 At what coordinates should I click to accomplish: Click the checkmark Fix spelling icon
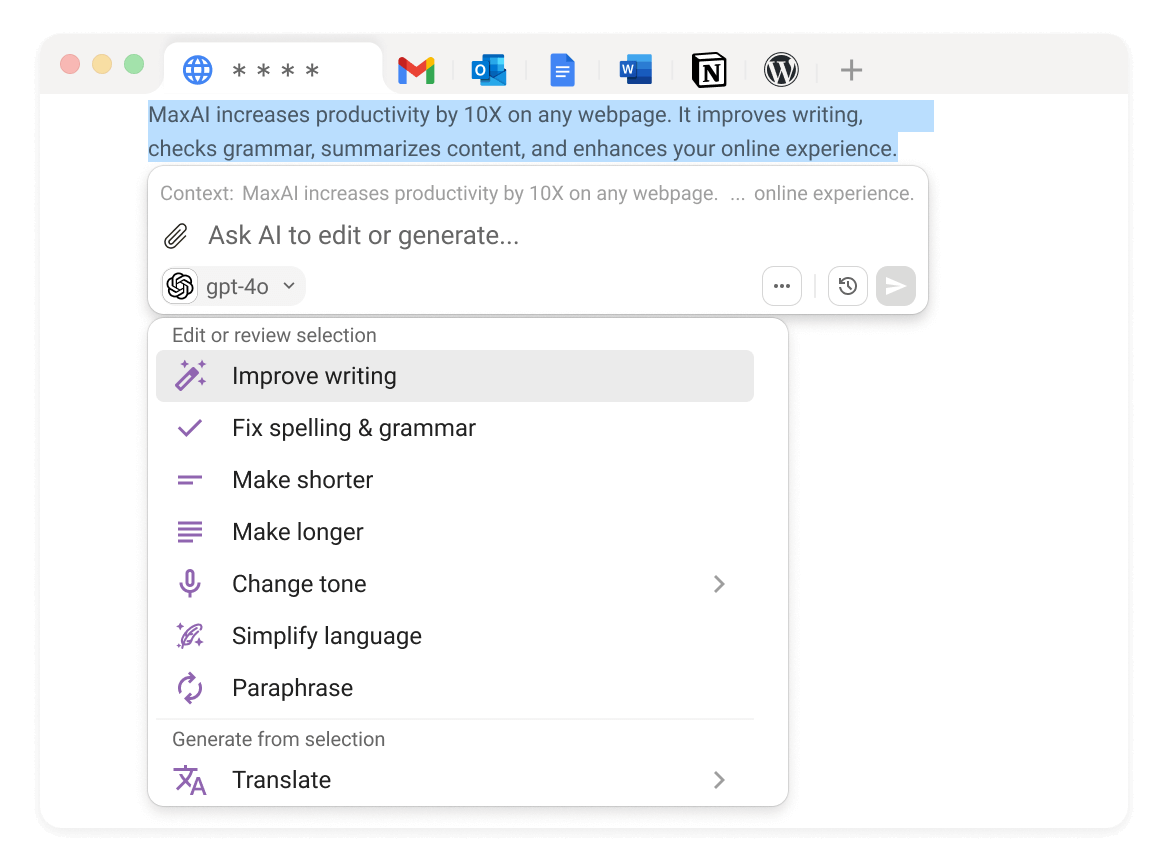point(190,428)
